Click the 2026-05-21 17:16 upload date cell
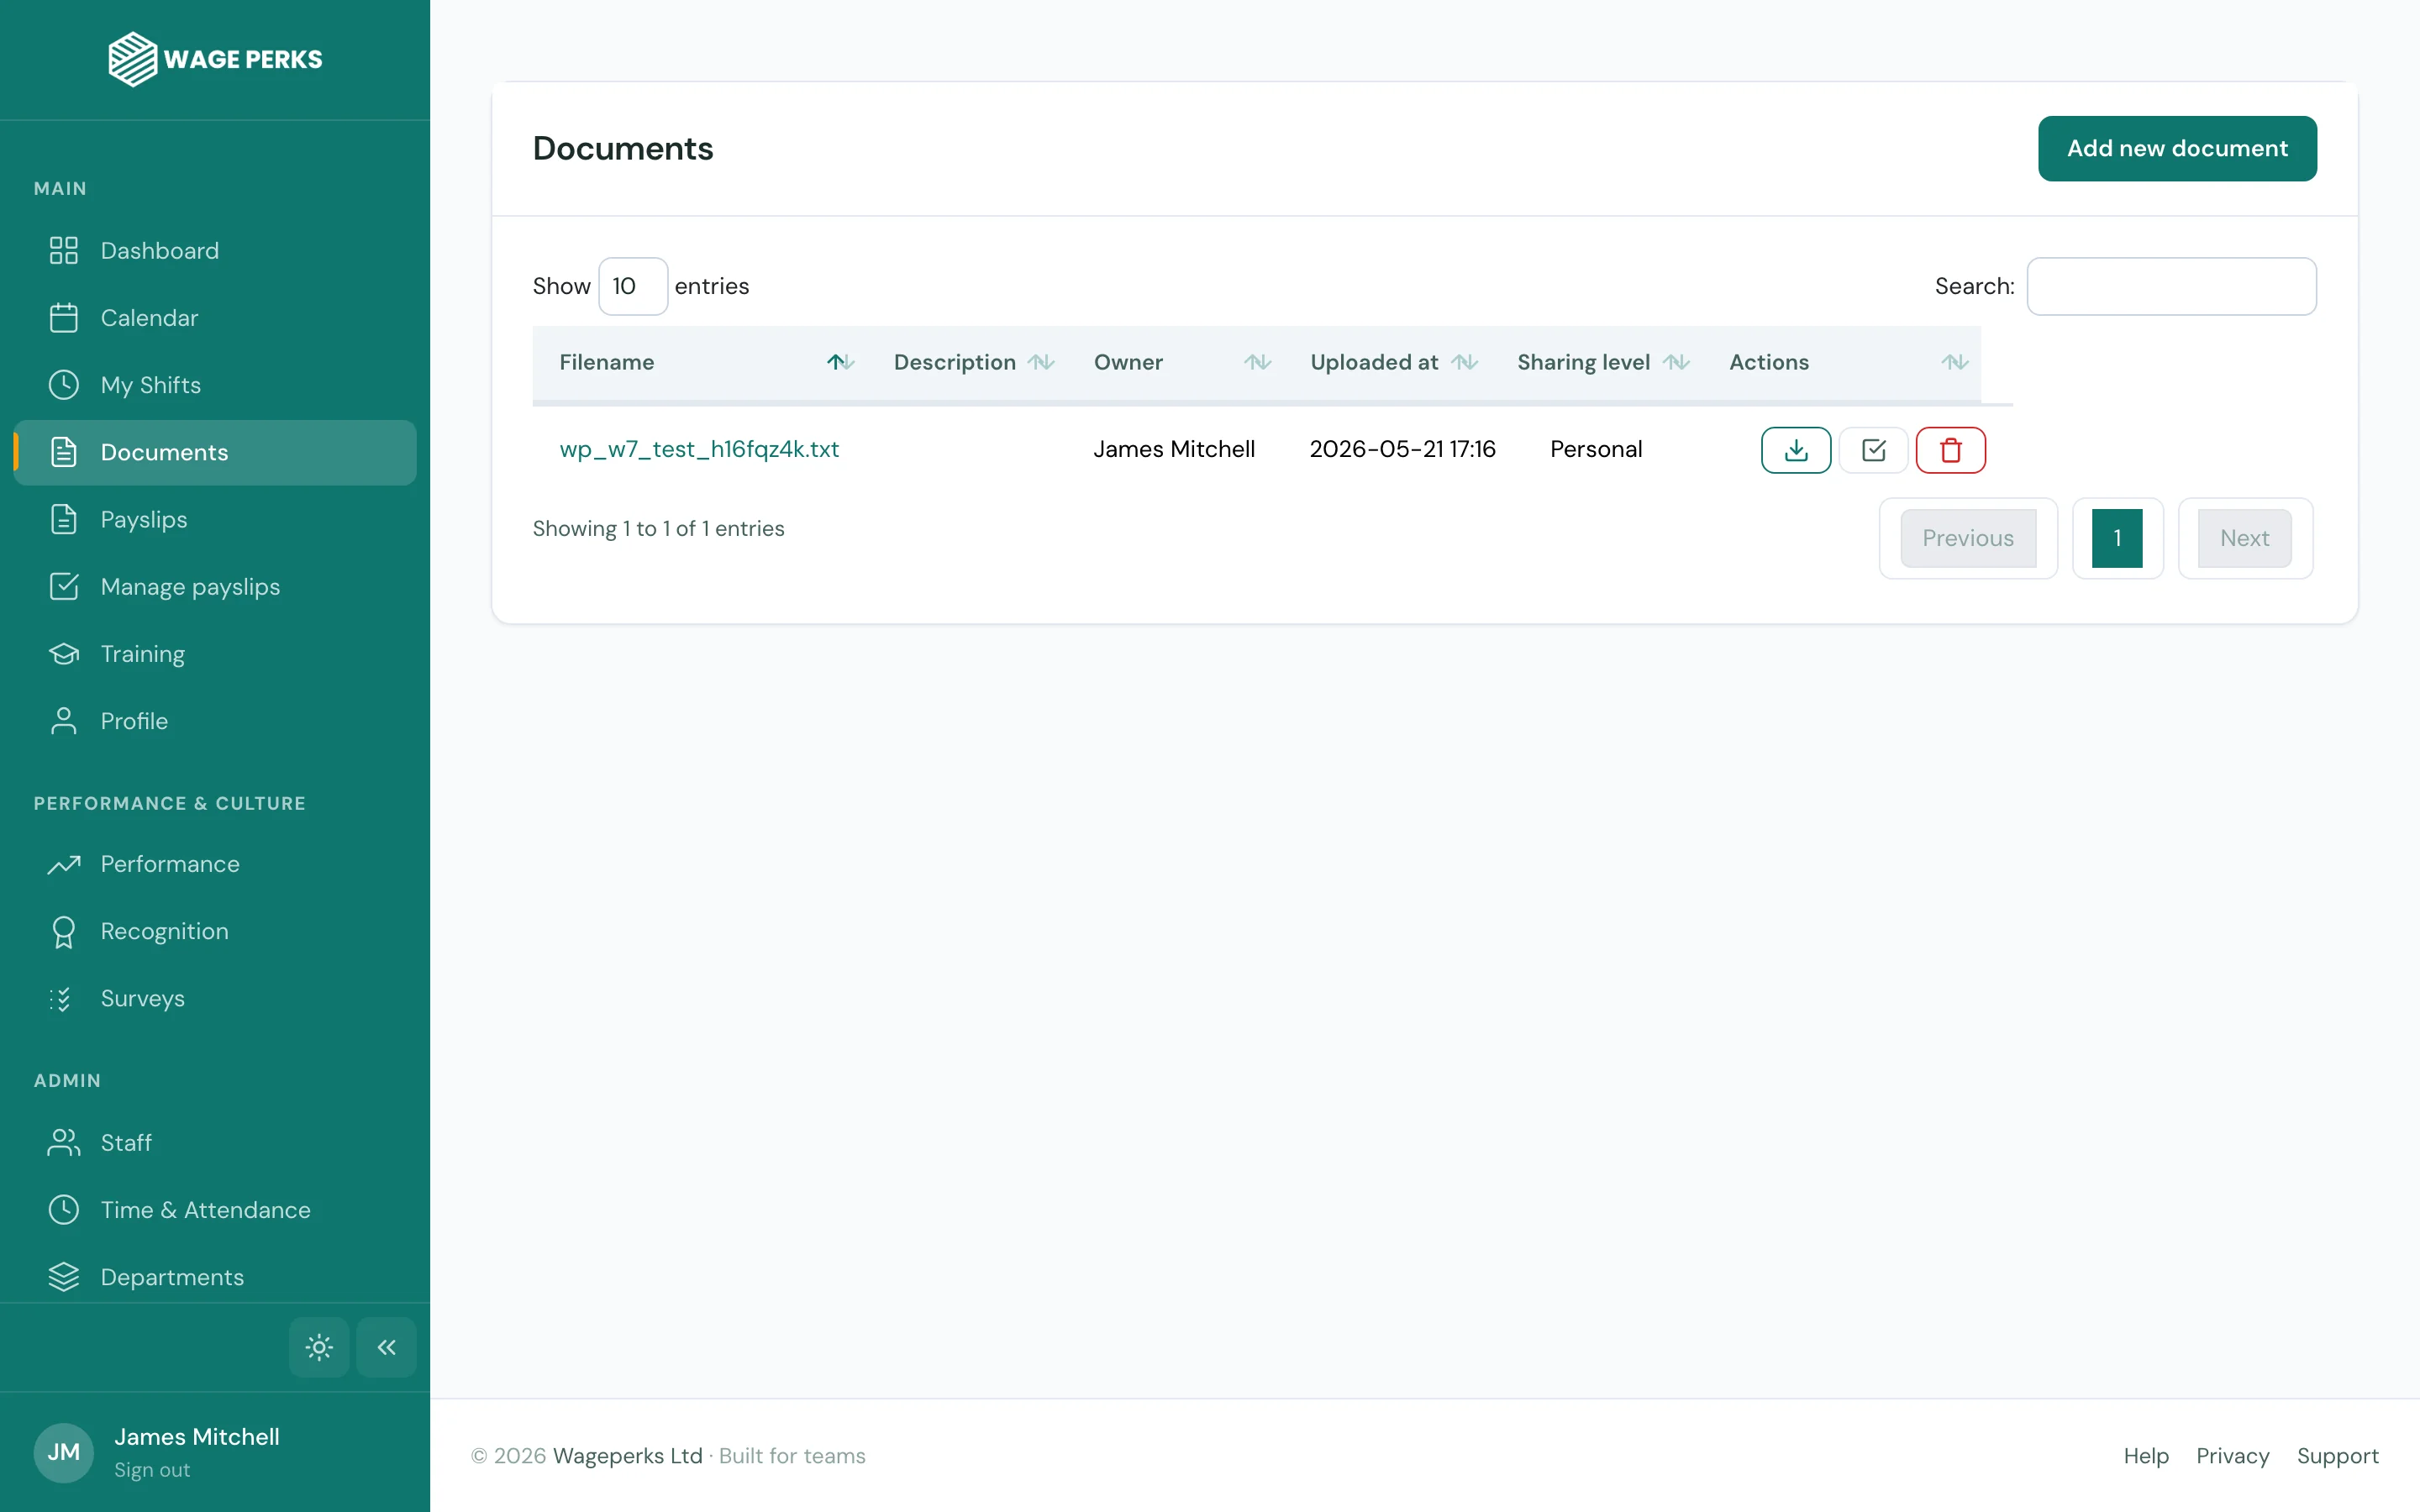2420x1512 pixels. pyautogui.click(x=1402, y=449)
